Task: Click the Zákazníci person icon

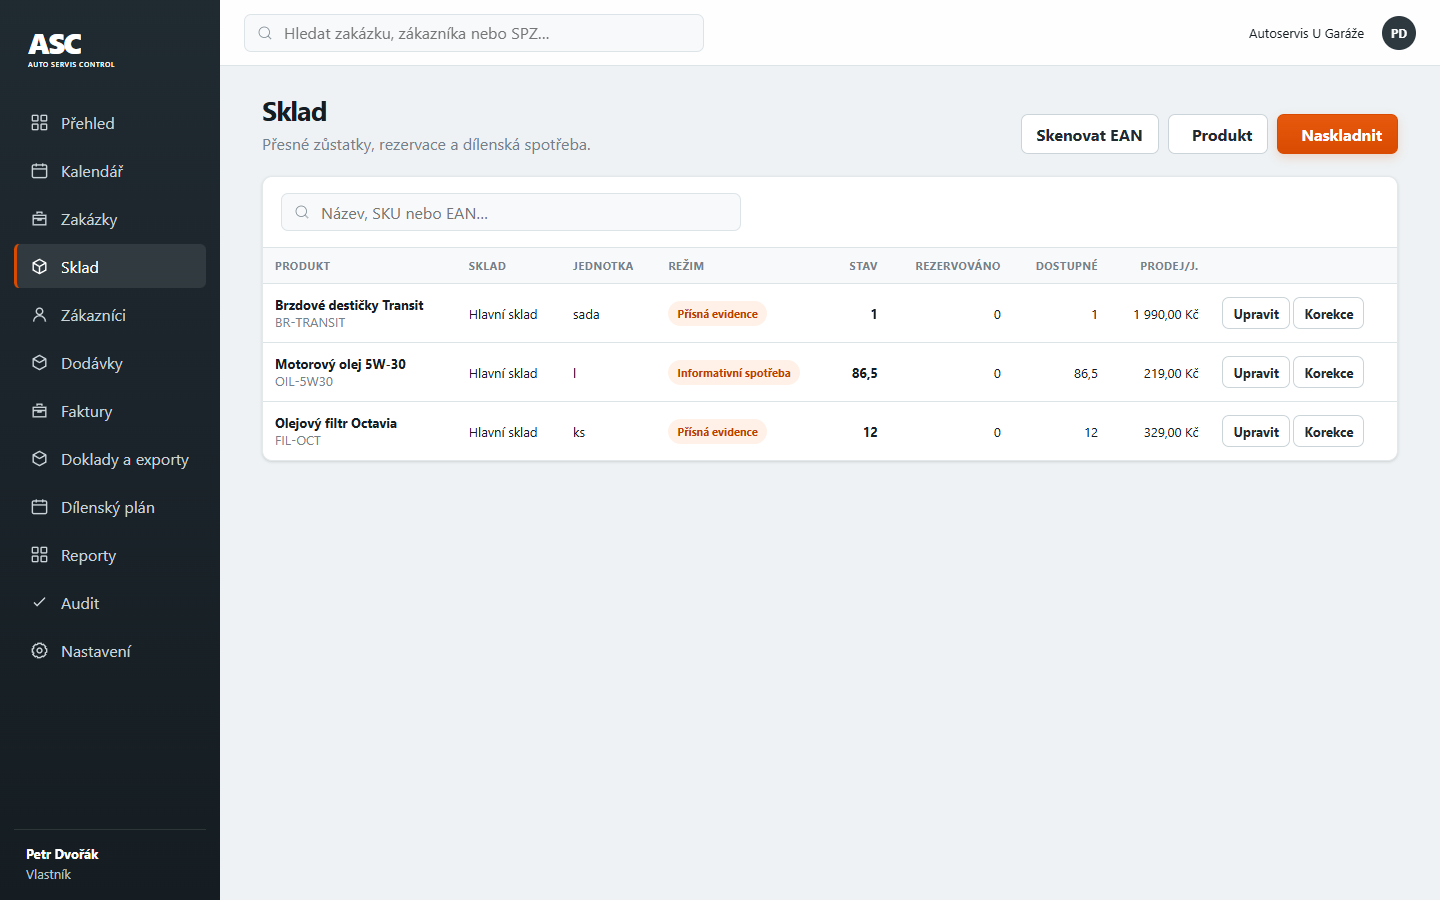Action: click(39, 315)
